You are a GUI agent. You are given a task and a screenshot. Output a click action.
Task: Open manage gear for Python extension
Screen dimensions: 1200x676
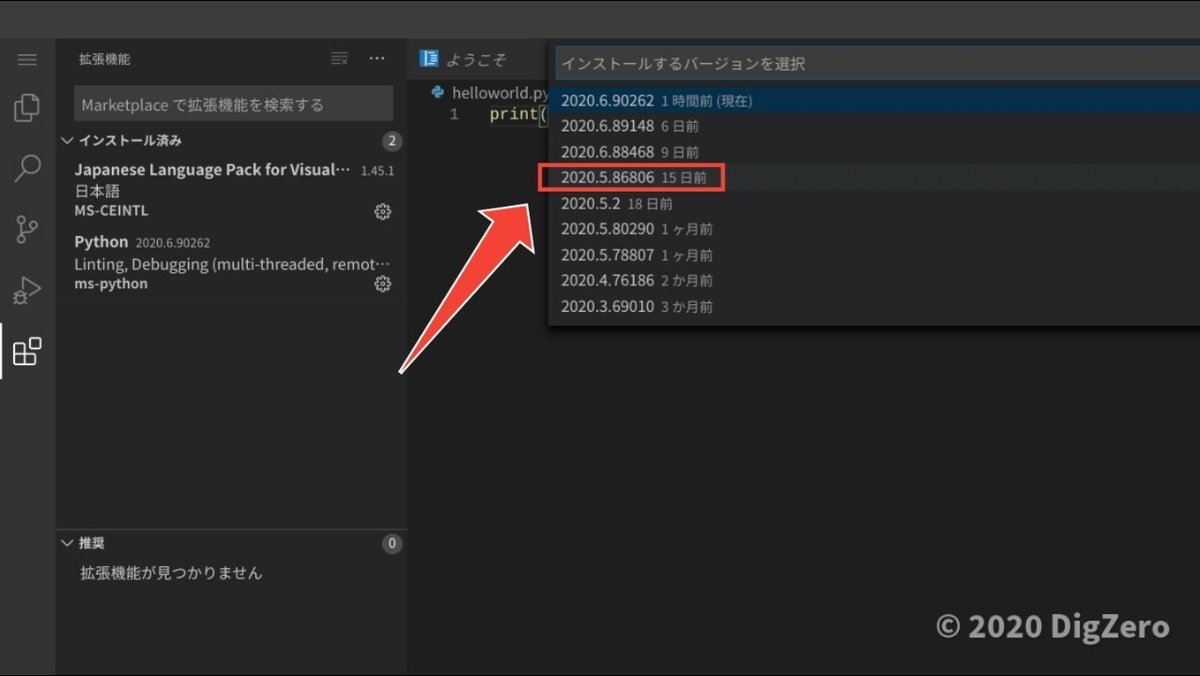[382, 284]
